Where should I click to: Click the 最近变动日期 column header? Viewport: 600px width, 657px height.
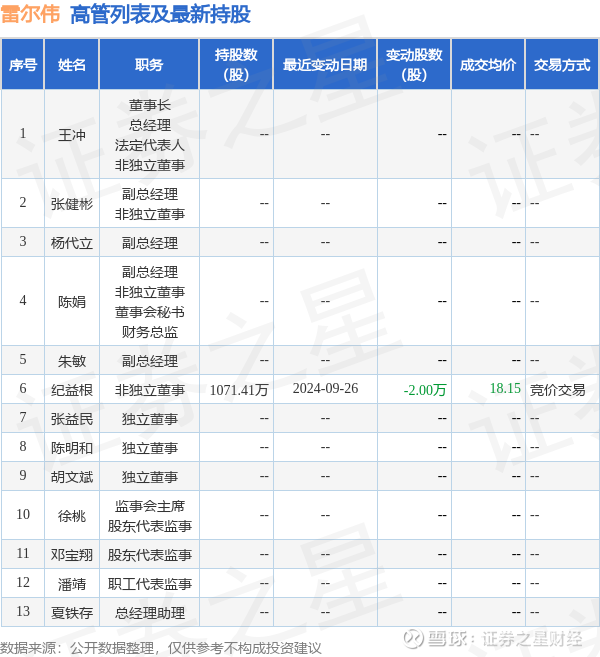coord(325,65)
